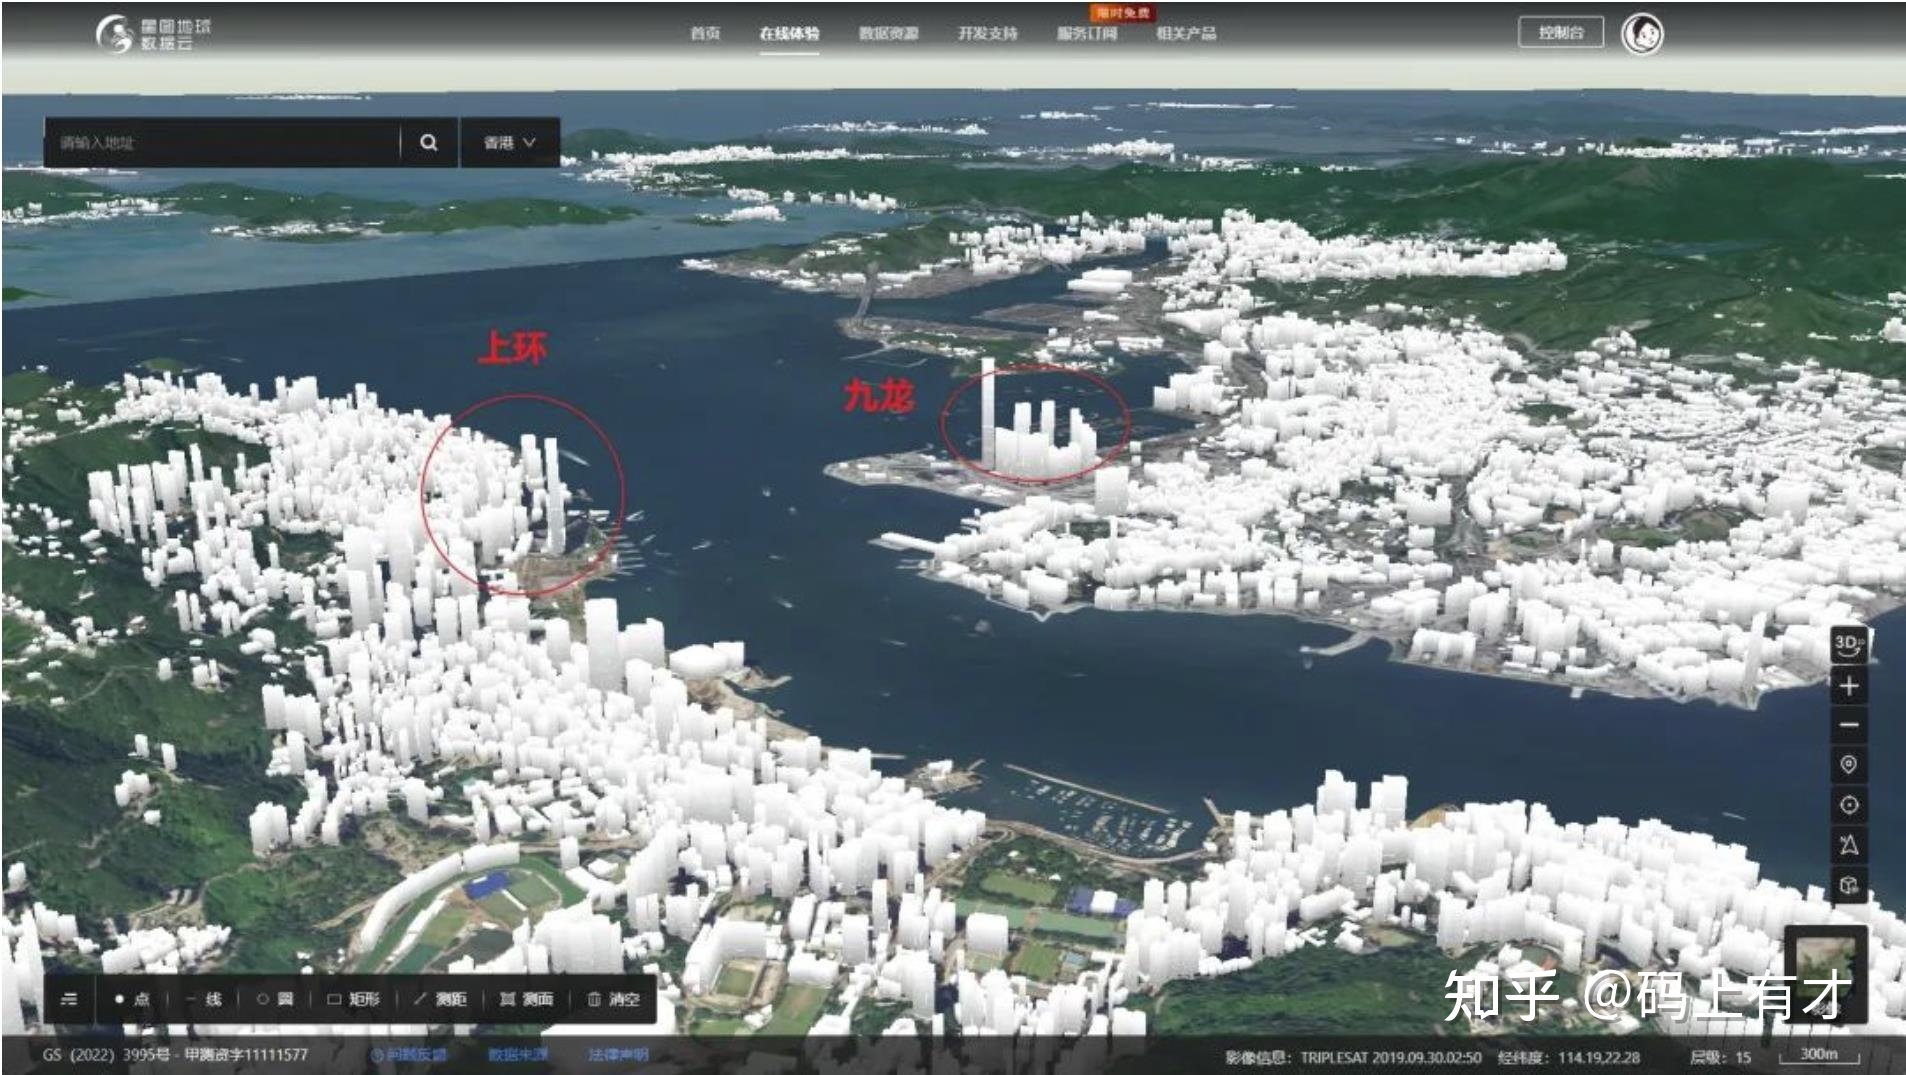Click the 3D cube model icon
Viewport: 1906px width, 1075px height.
(1848, 885)
